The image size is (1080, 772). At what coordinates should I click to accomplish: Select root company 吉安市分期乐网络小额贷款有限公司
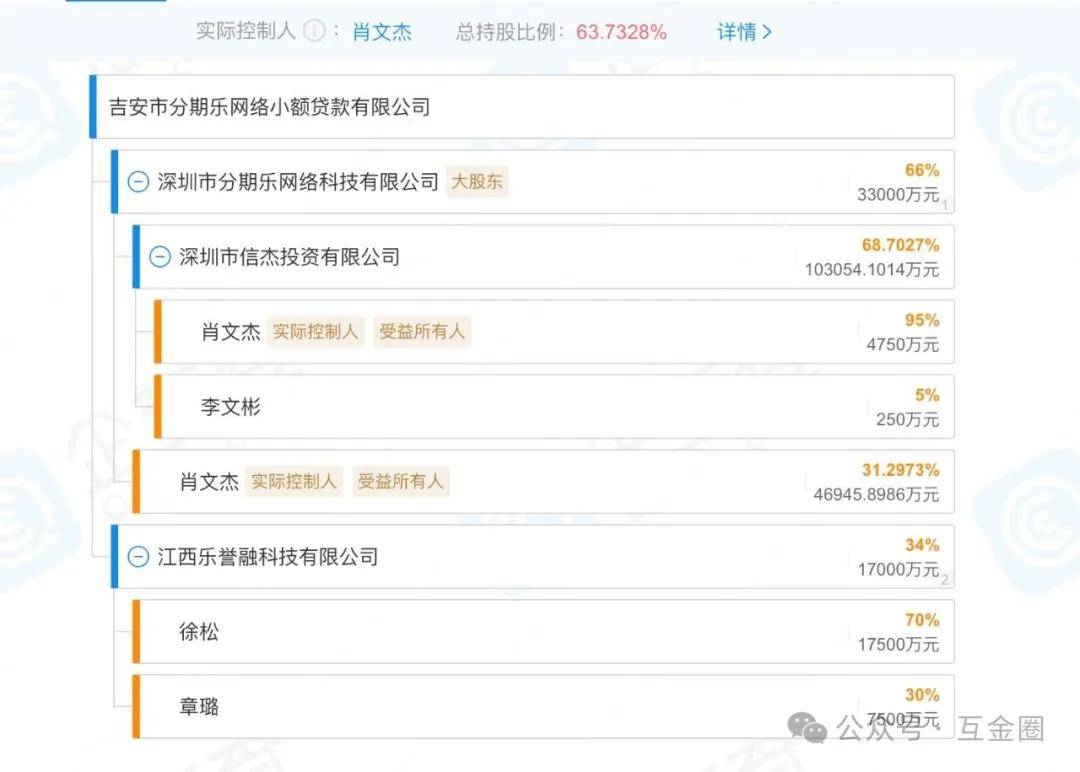coord(270,107)
